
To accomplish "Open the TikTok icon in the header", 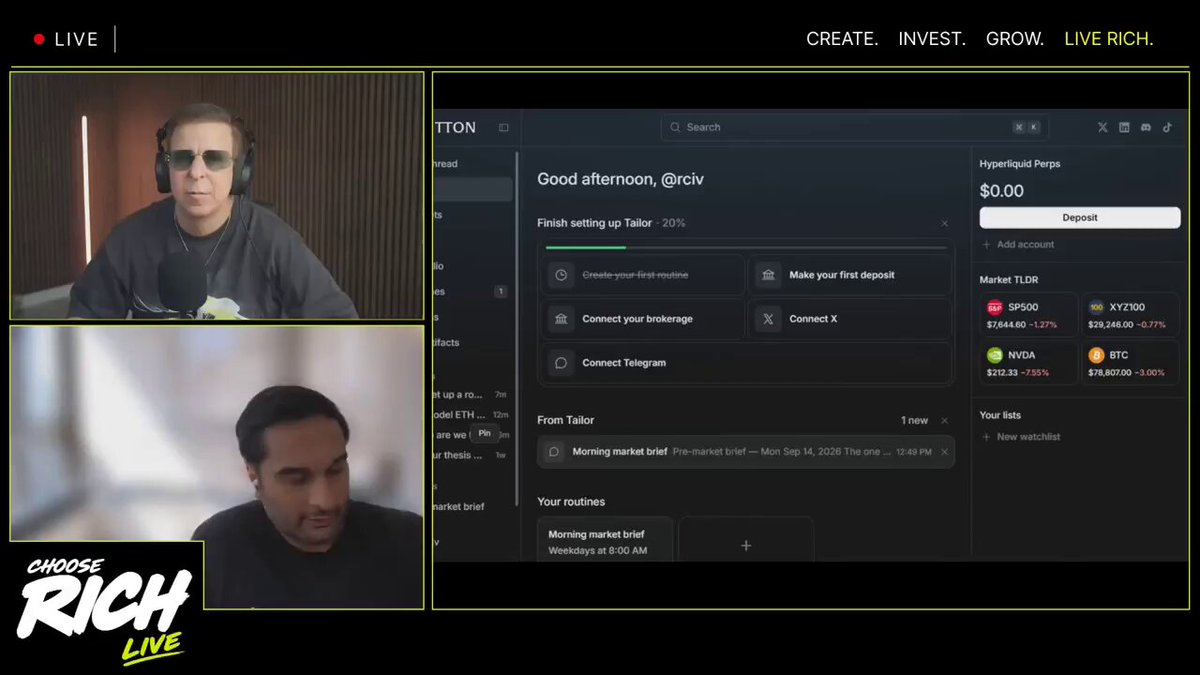I will 1167,128.
